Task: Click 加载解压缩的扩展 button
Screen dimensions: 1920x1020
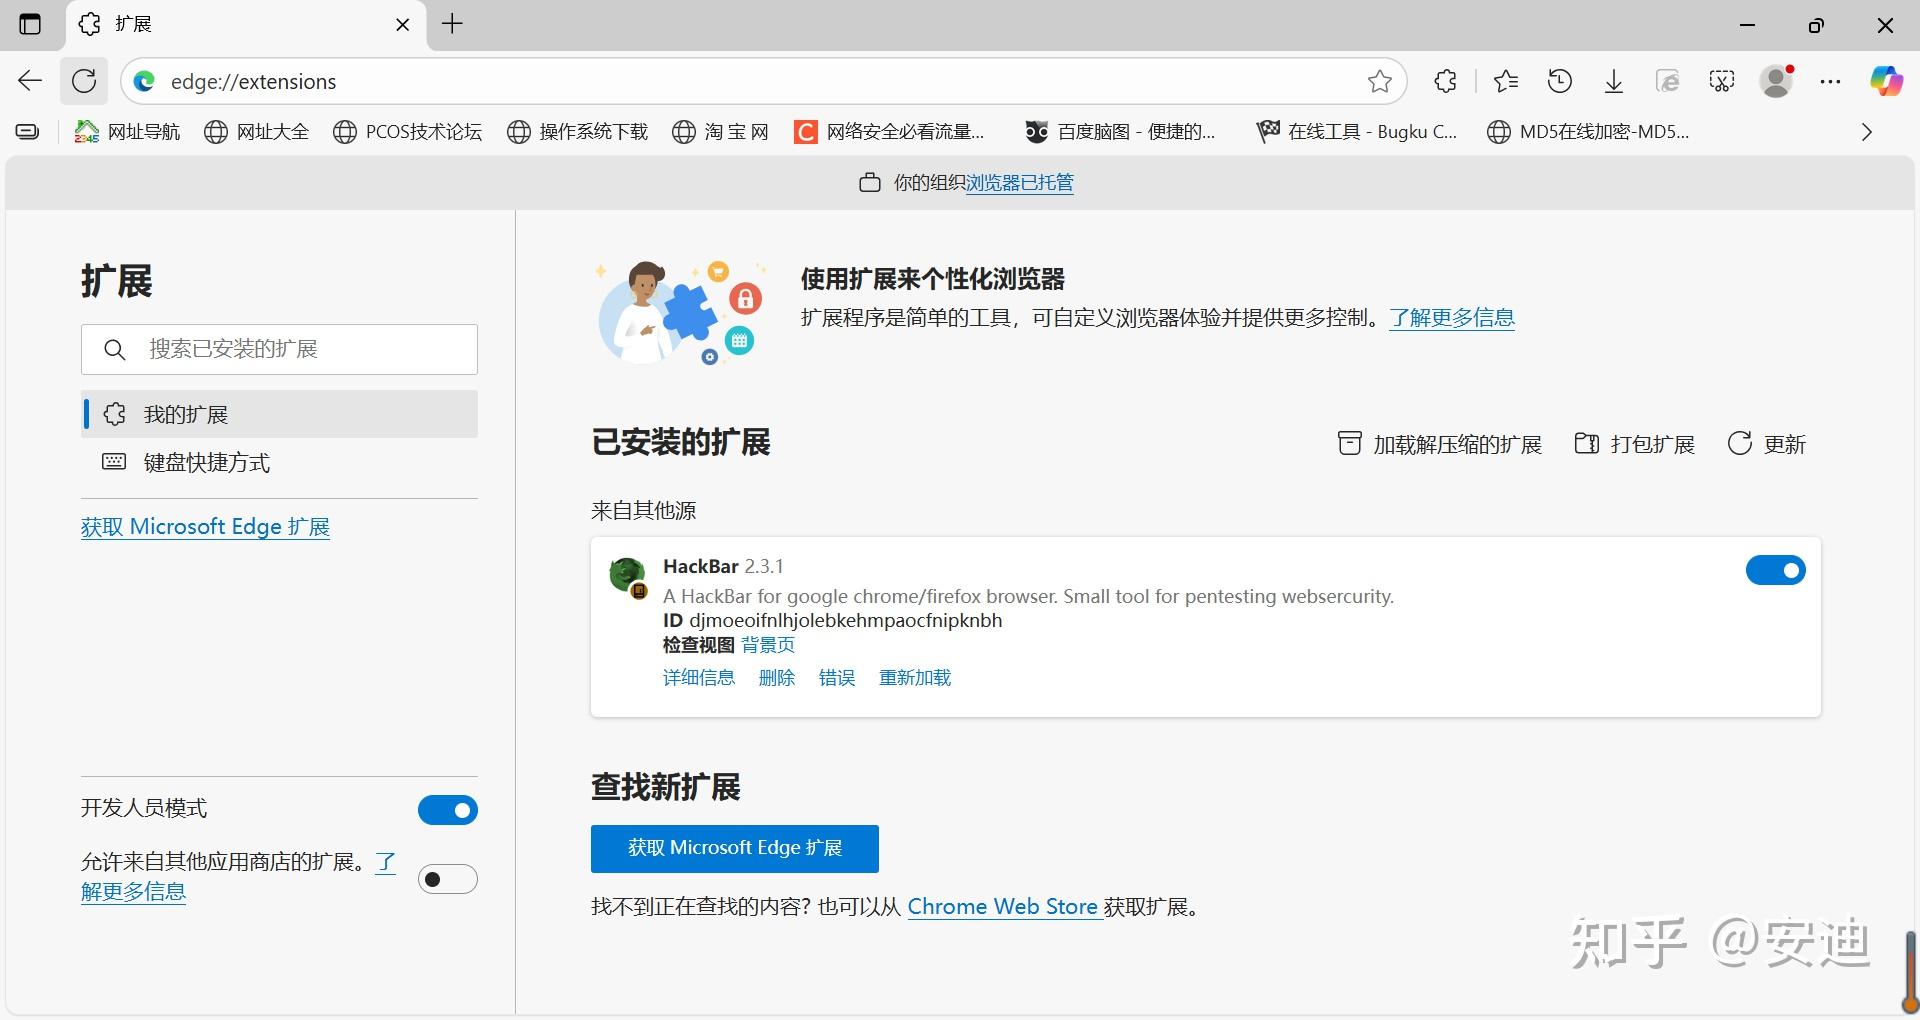Action: click(x=1440, y=444)
